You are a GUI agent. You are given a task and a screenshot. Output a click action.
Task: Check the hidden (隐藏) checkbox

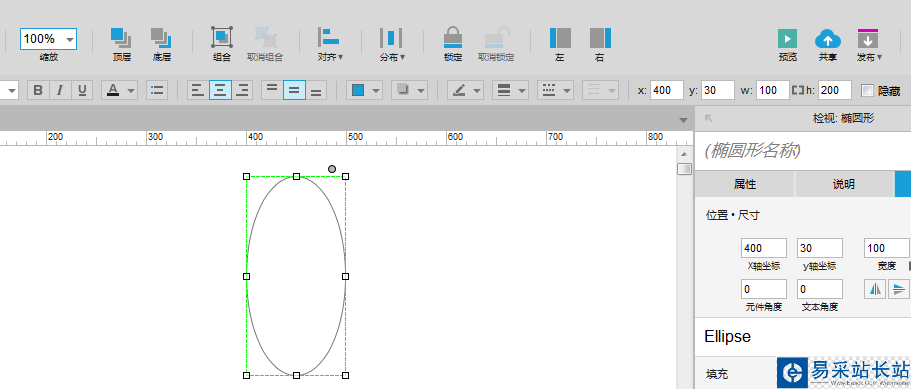[x=867, y=91]
